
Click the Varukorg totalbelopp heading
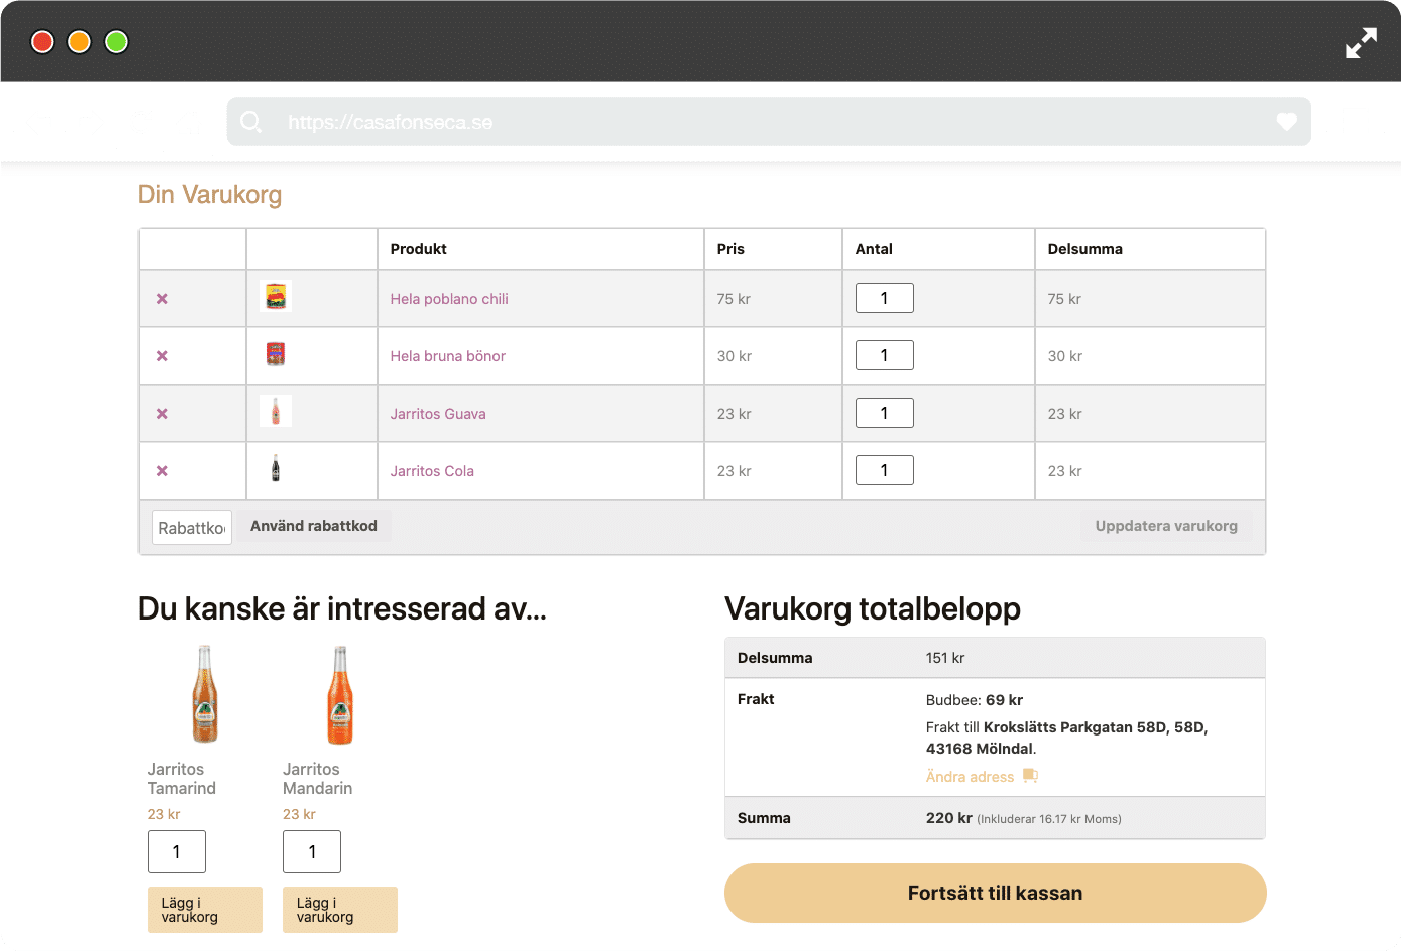(872, 608)
